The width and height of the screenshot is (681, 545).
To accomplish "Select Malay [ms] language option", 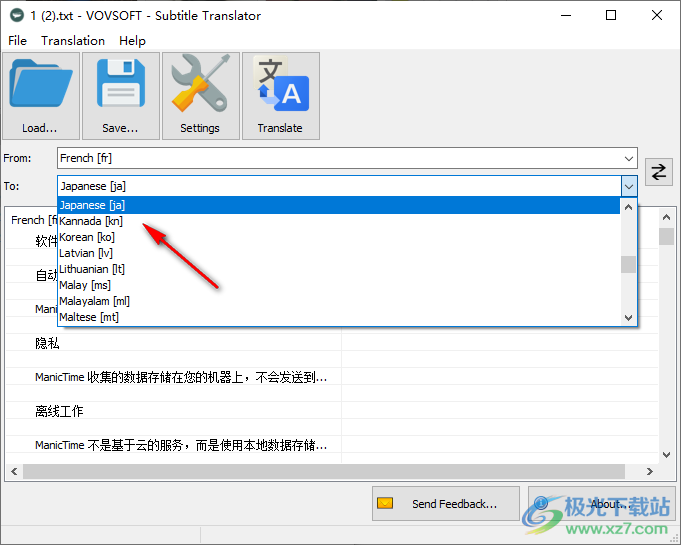I will [x=339, y=285].
